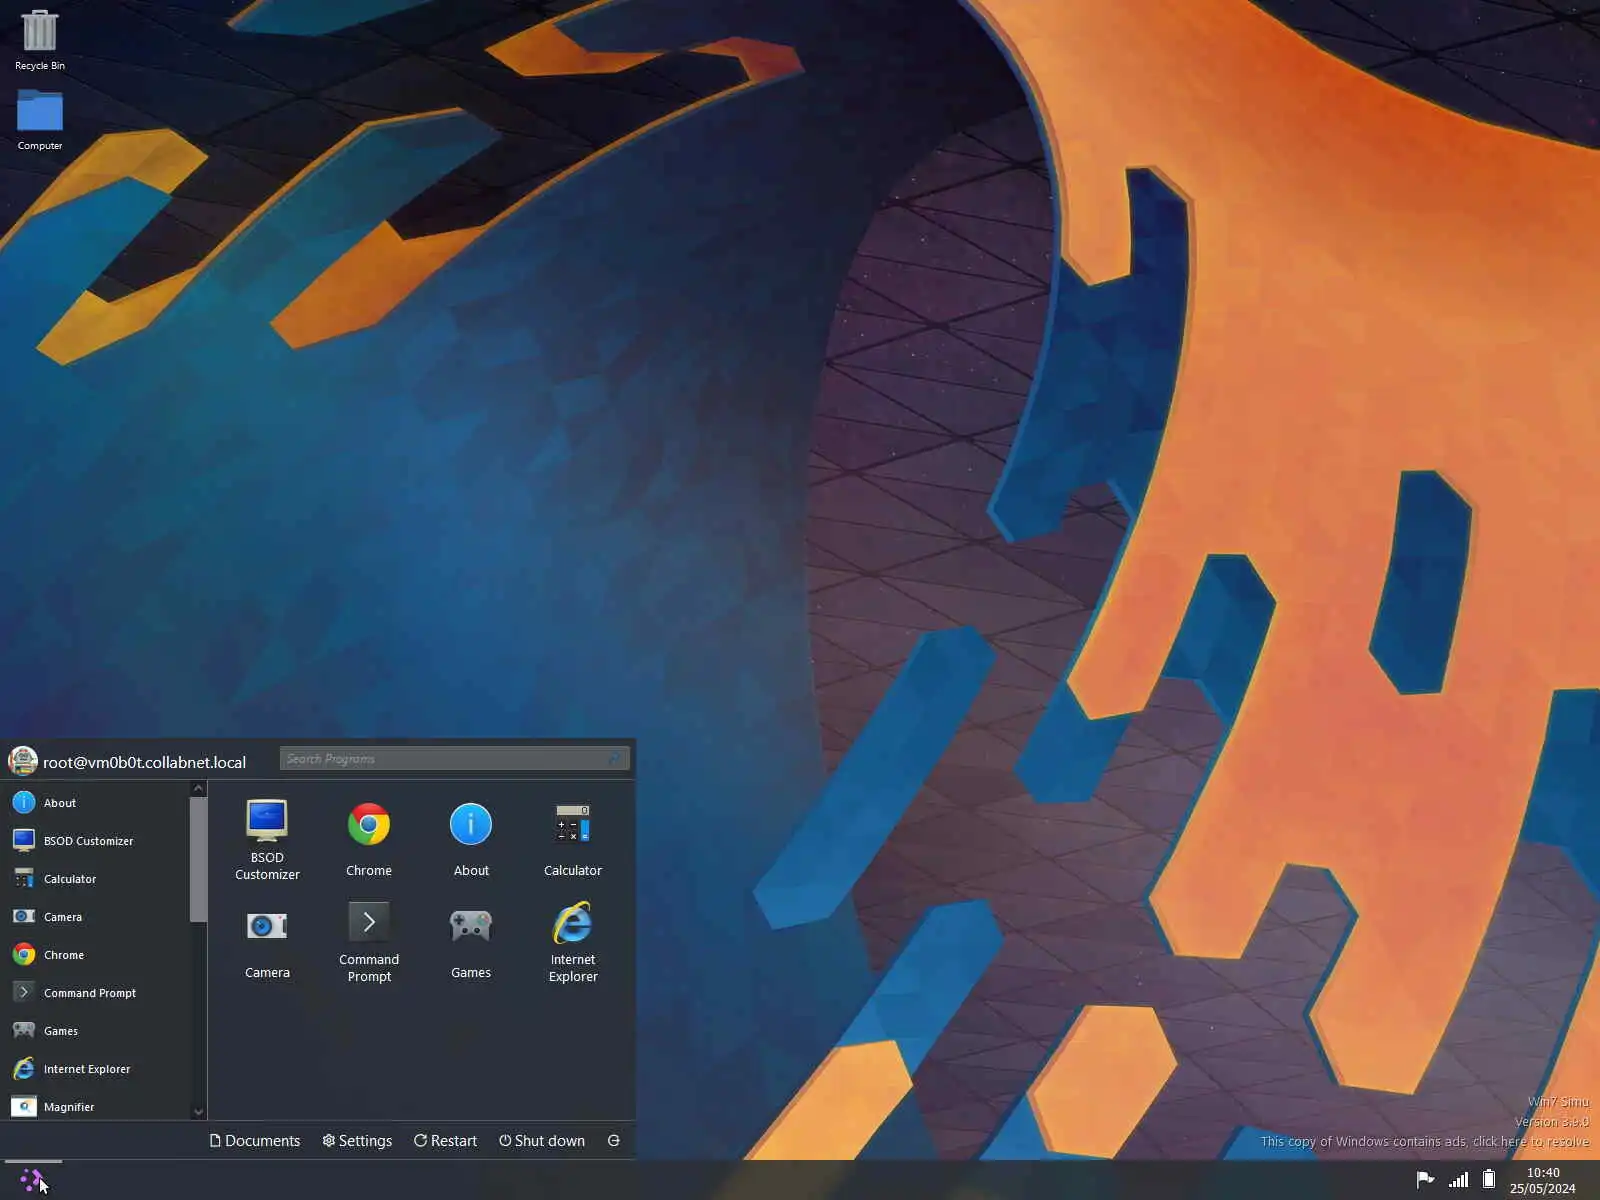
Task: Select Games in the left programs list
Action: [x=95, y=1031]
